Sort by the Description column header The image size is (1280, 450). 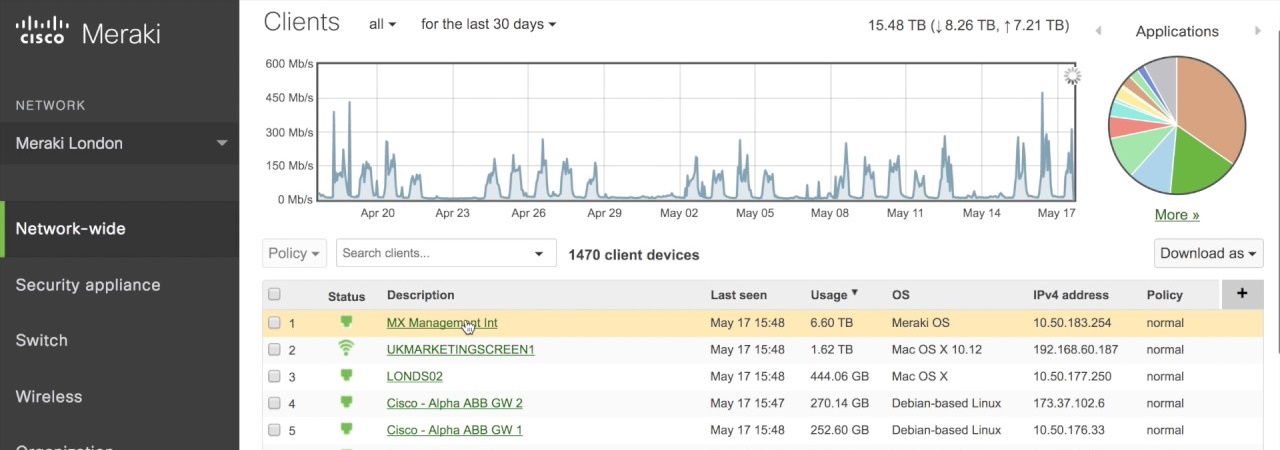point(421,295)
